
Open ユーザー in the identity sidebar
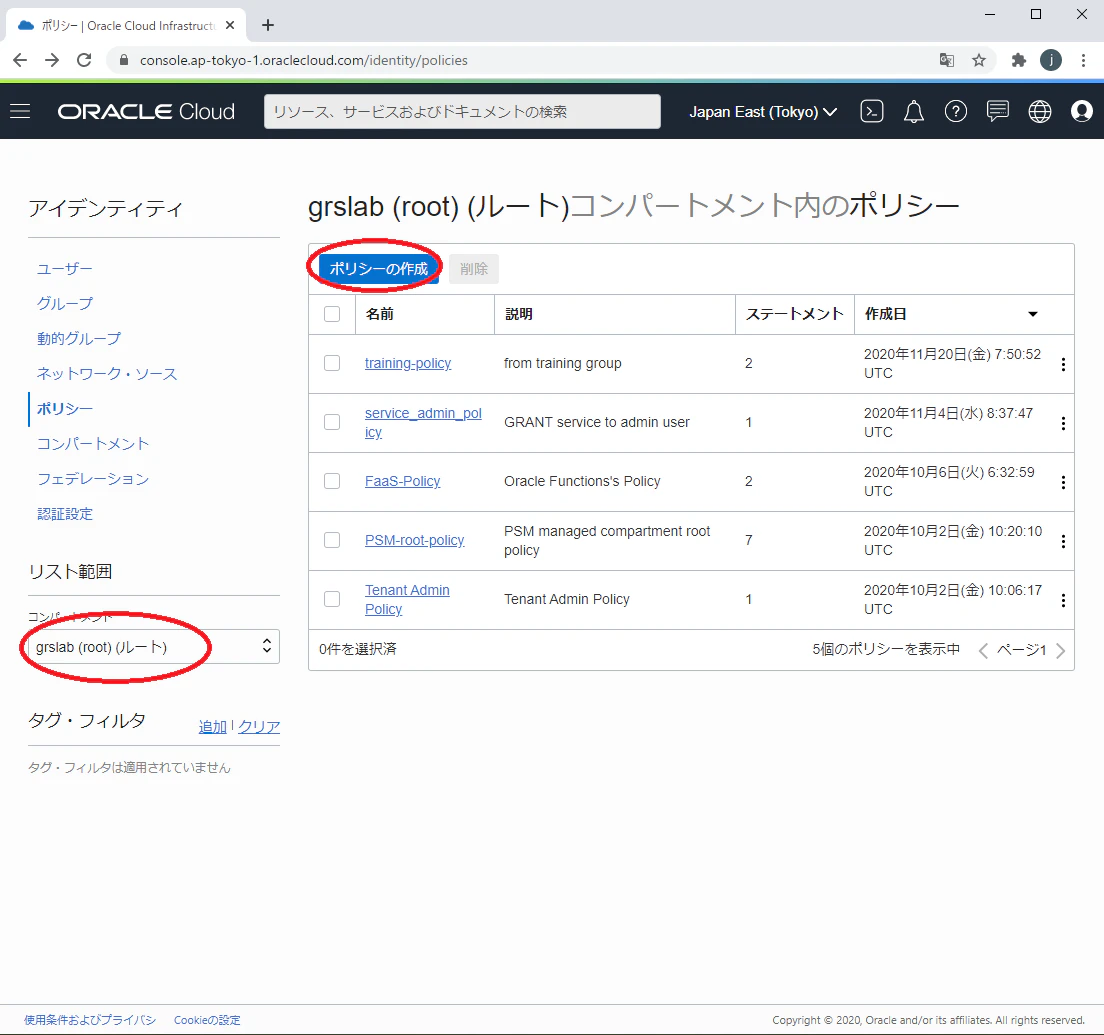coord(65,269)
